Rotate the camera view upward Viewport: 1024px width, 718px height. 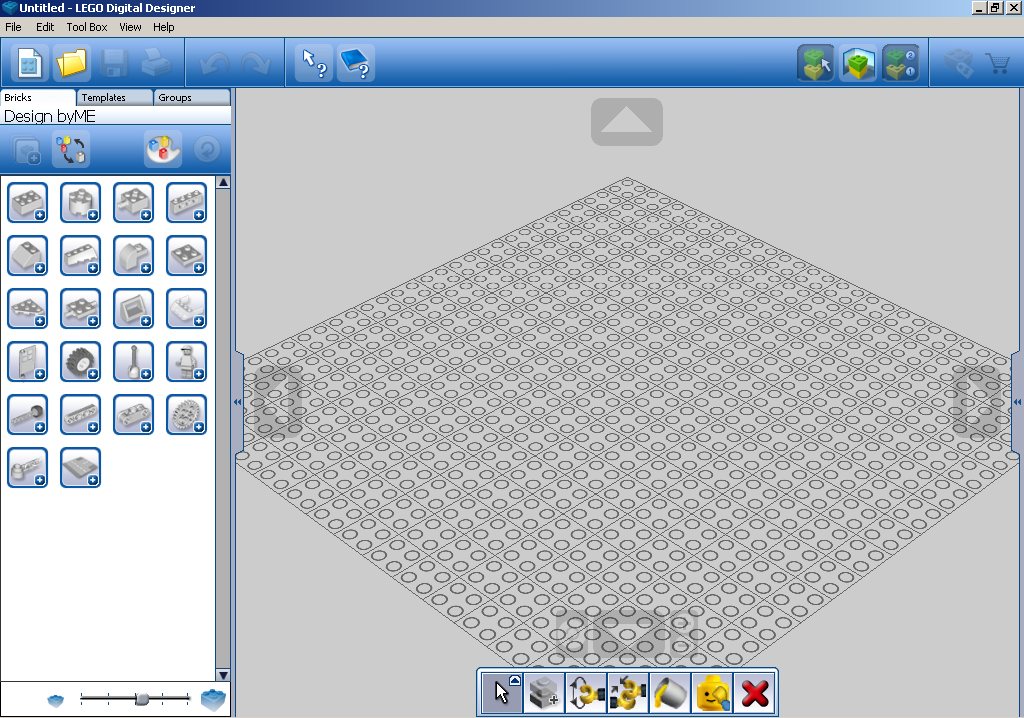(x=626, y=122)
